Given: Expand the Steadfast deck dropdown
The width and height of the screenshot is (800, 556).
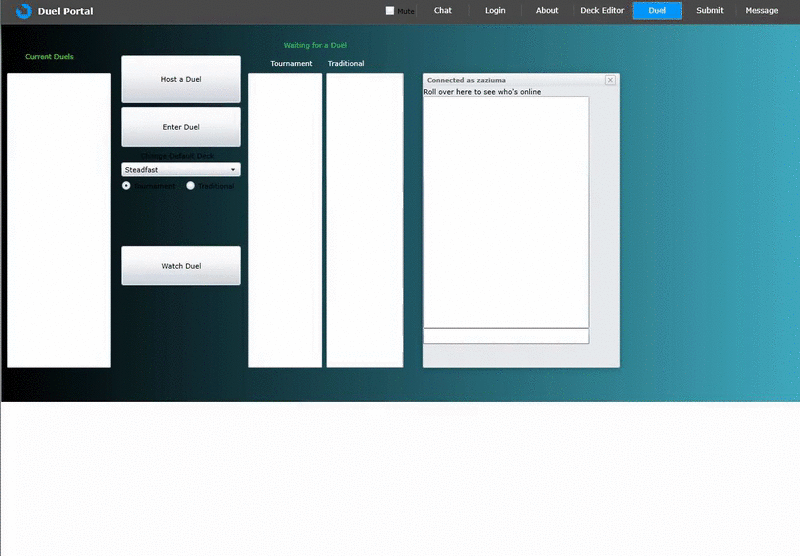Looking at the screenshot, I should click(181, 169).
